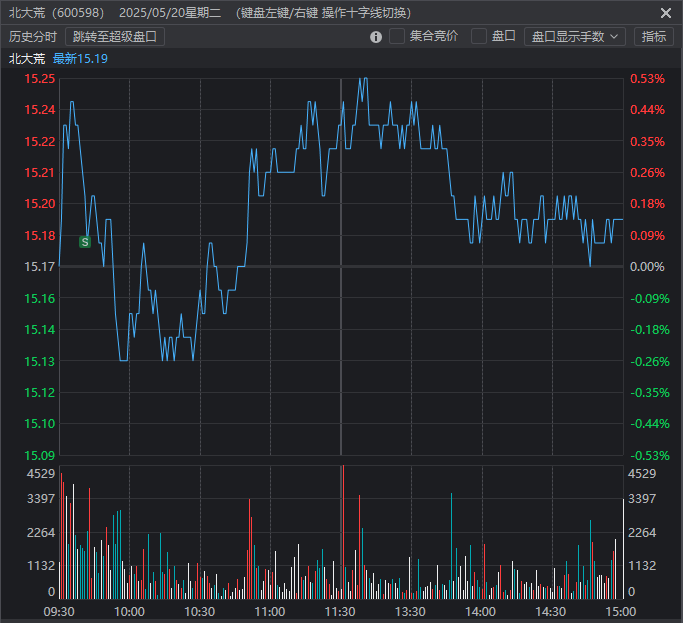Click the 0.00% label on right axis
The width and height of the screenshot is (683, 623).
648,267
